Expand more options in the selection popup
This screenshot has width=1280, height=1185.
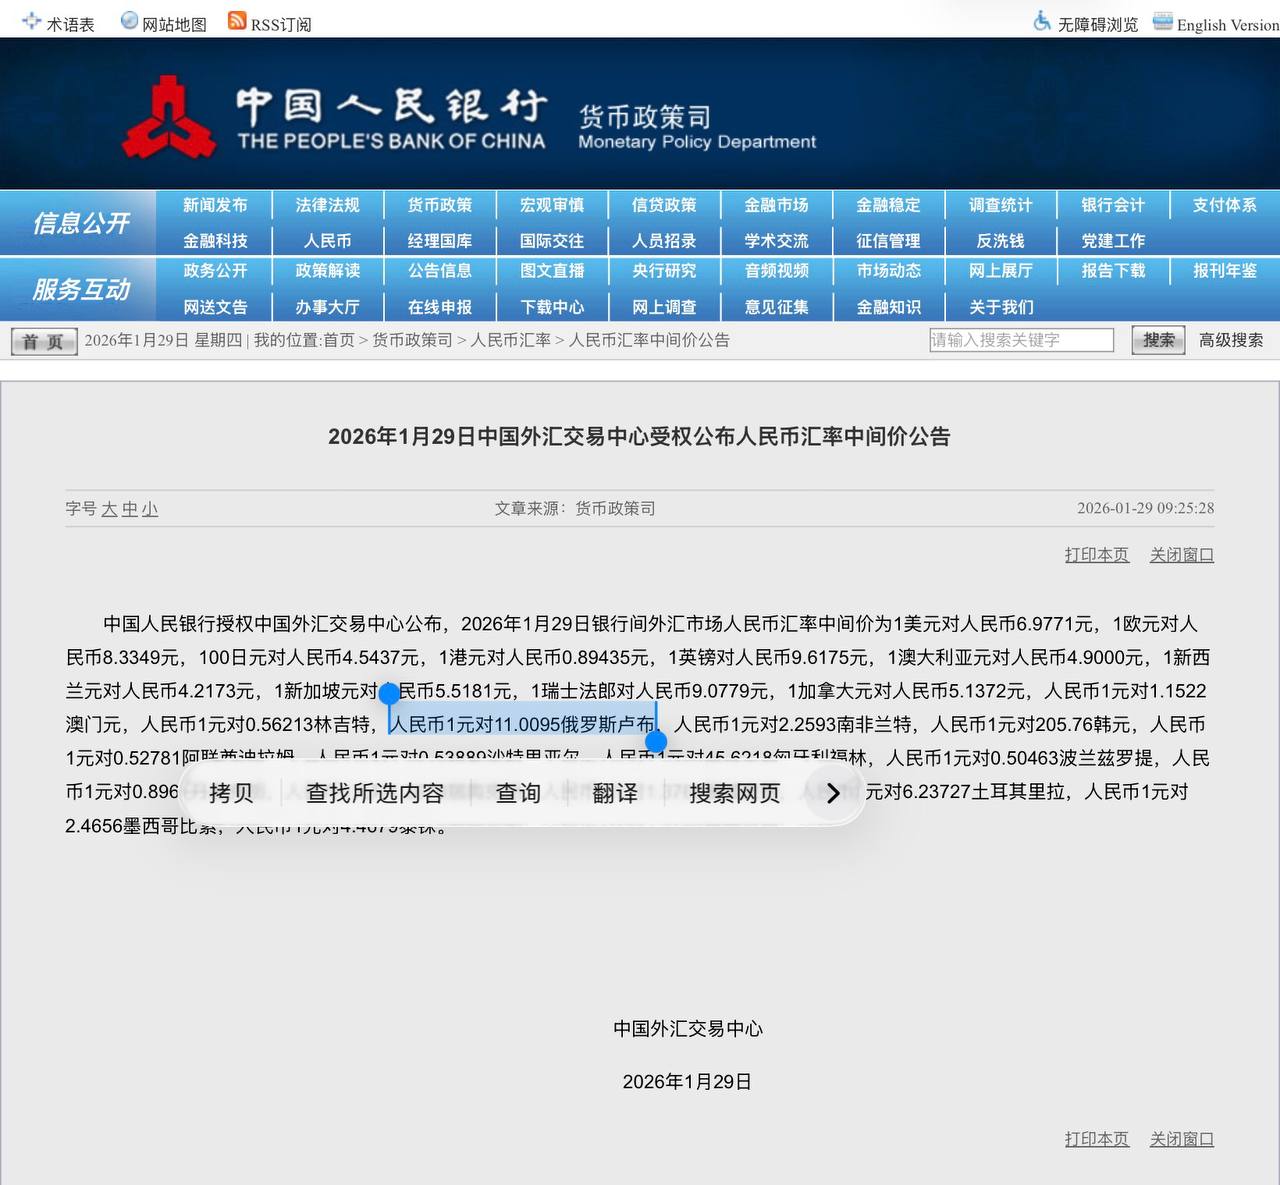833,793
